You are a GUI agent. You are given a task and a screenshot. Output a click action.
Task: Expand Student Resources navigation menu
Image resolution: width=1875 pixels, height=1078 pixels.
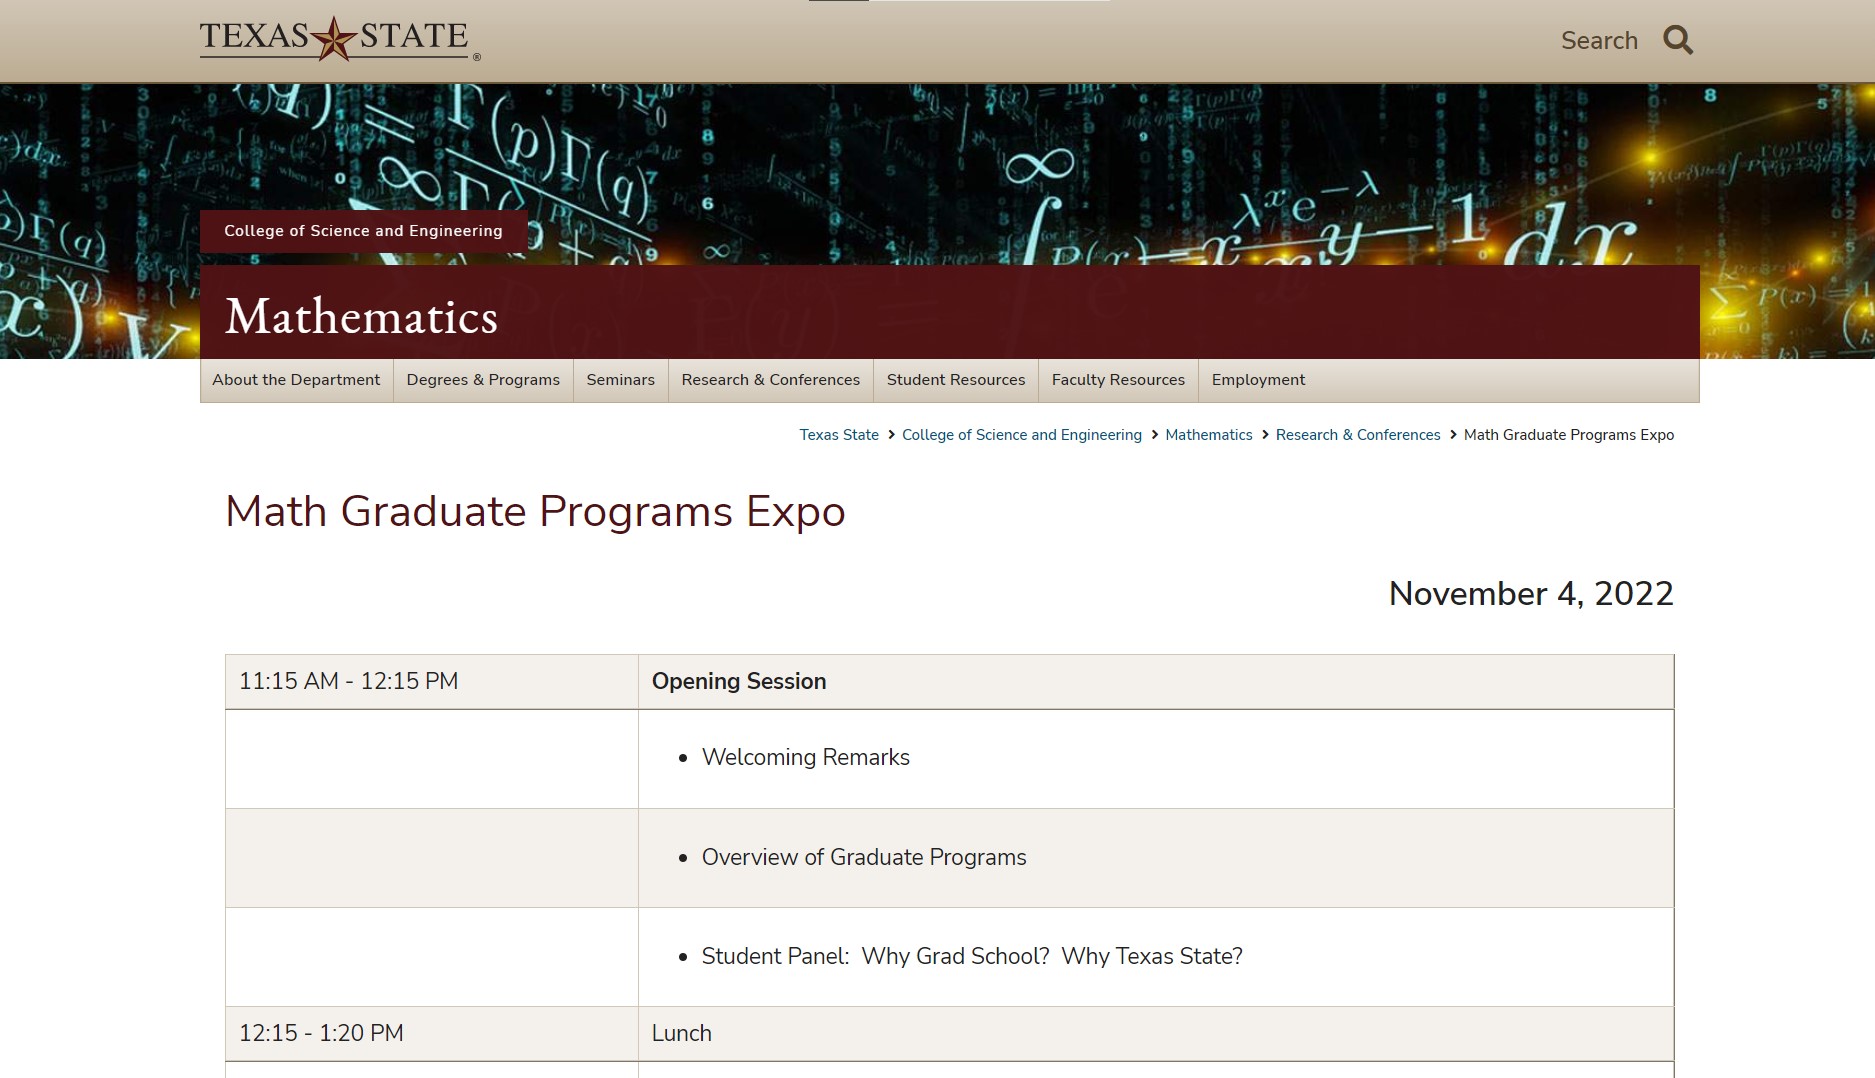click(x=955, y=380)
